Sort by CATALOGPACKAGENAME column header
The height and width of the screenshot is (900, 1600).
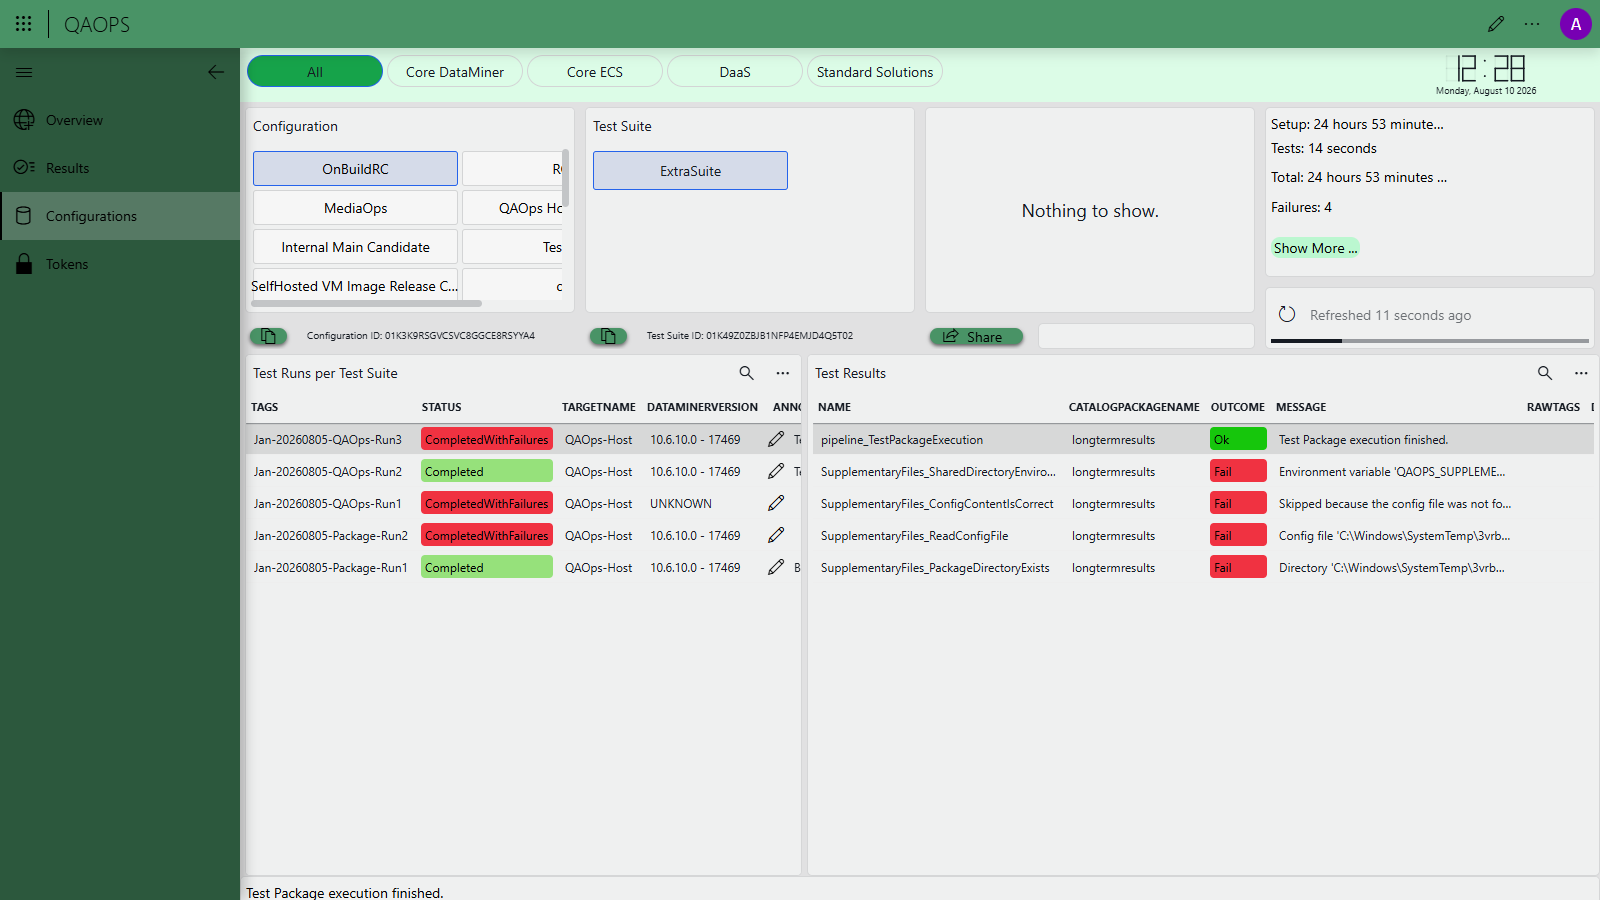pyautogui.click(x=1134, y=407)
